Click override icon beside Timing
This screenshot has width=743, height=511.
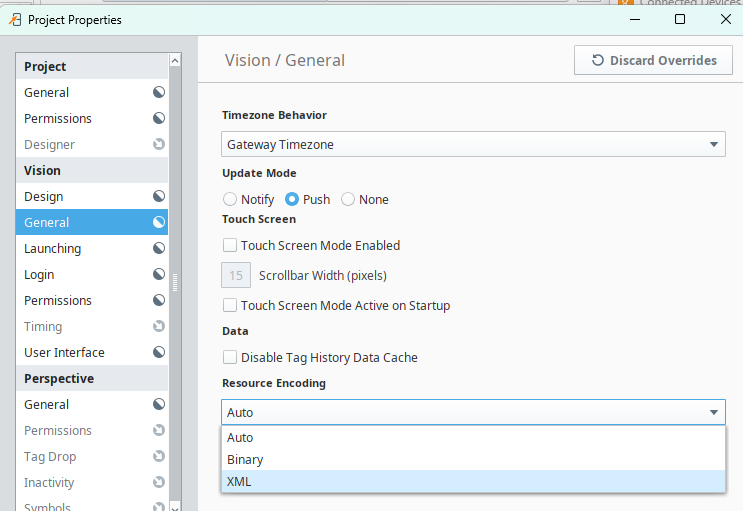point(158,326)
